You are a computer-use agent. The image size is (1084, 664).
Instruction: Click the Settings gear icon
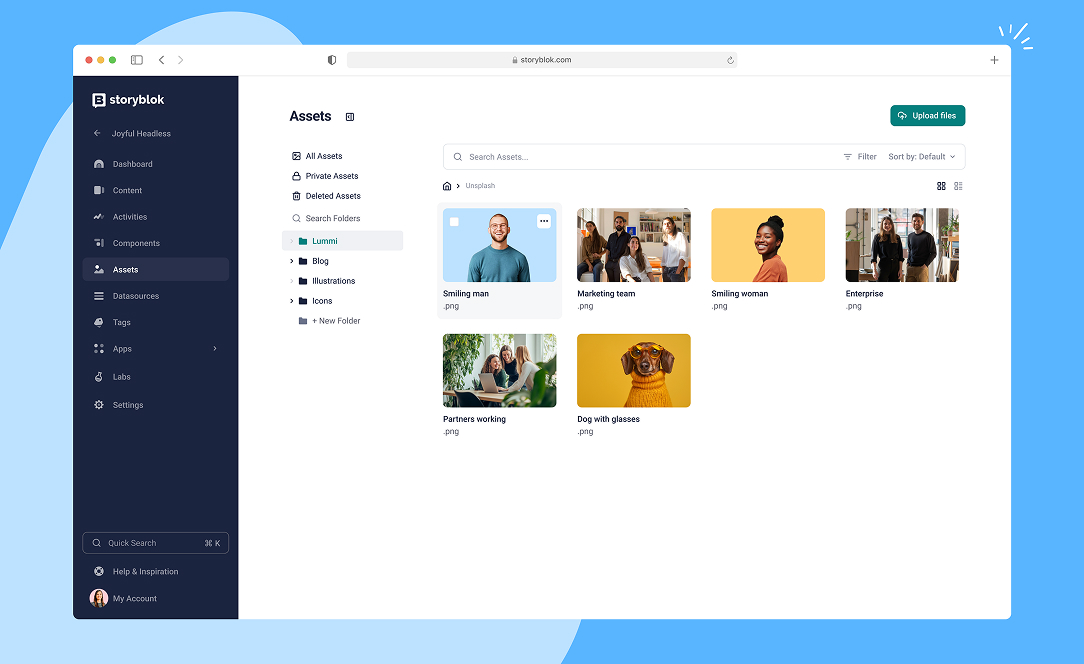[x=99, y=405]
